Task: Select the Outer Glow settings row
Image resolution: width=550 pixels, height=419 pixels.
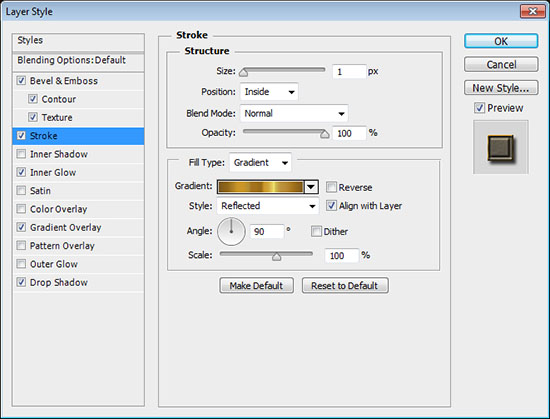Action: 78,264
